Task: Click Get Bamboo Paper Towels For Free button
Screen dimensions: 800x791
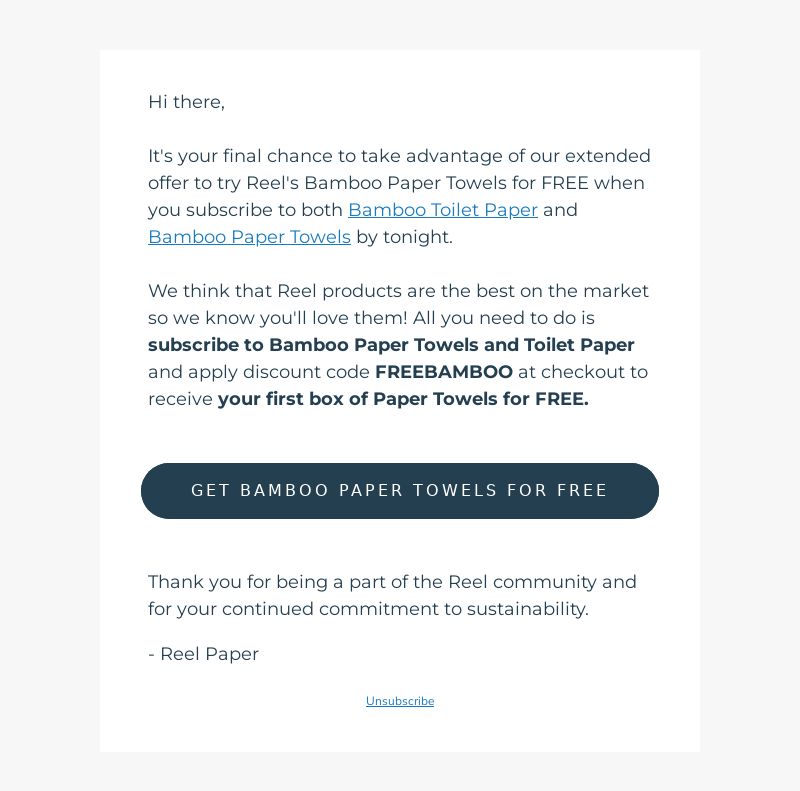Action: pos(399,490)
